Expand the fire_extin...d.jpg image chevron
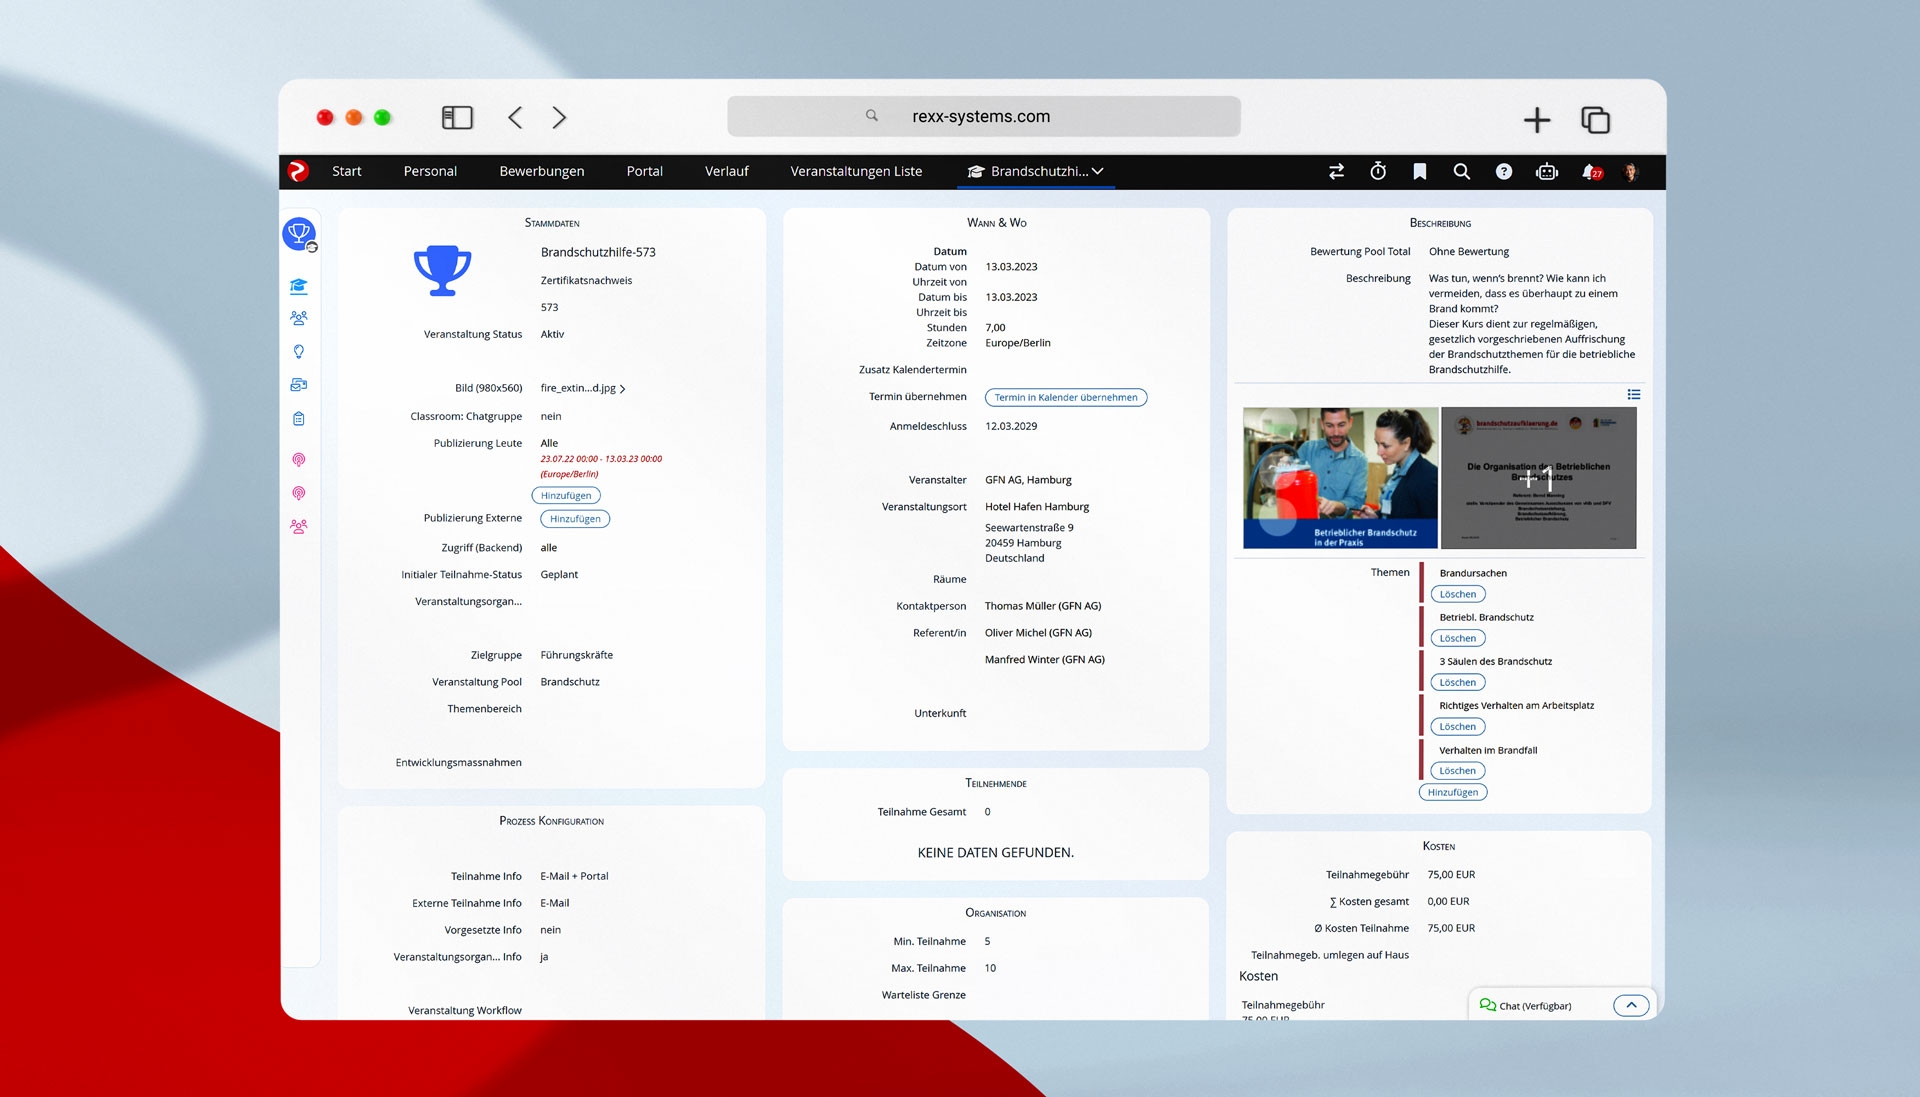1920x1097 pixels. [x=623, y=389]
